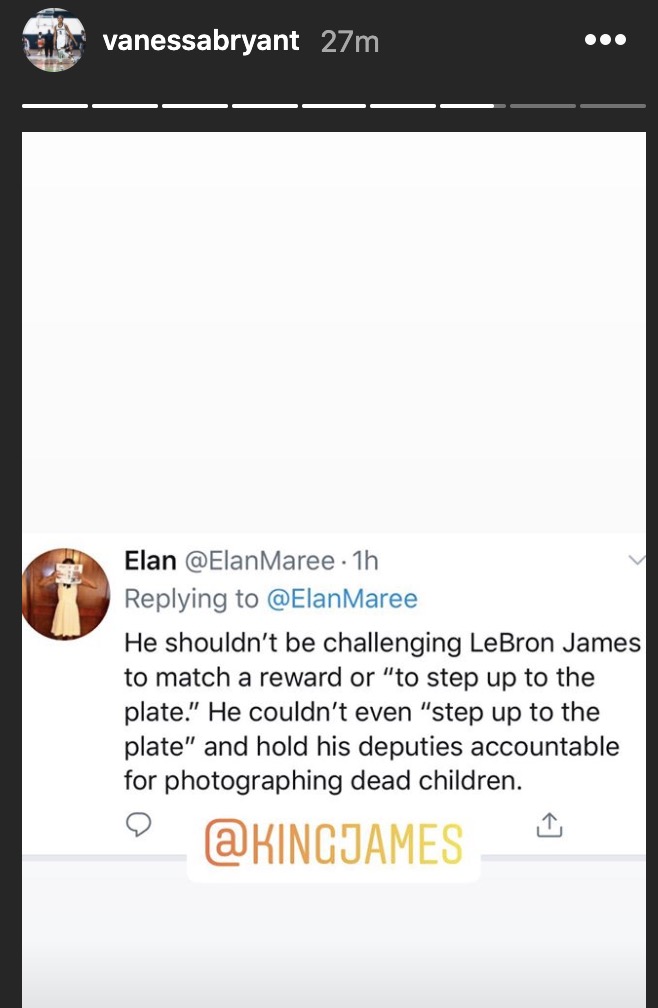
Task: Click the share arrow icon under tweet
Action: coord(549,825)
